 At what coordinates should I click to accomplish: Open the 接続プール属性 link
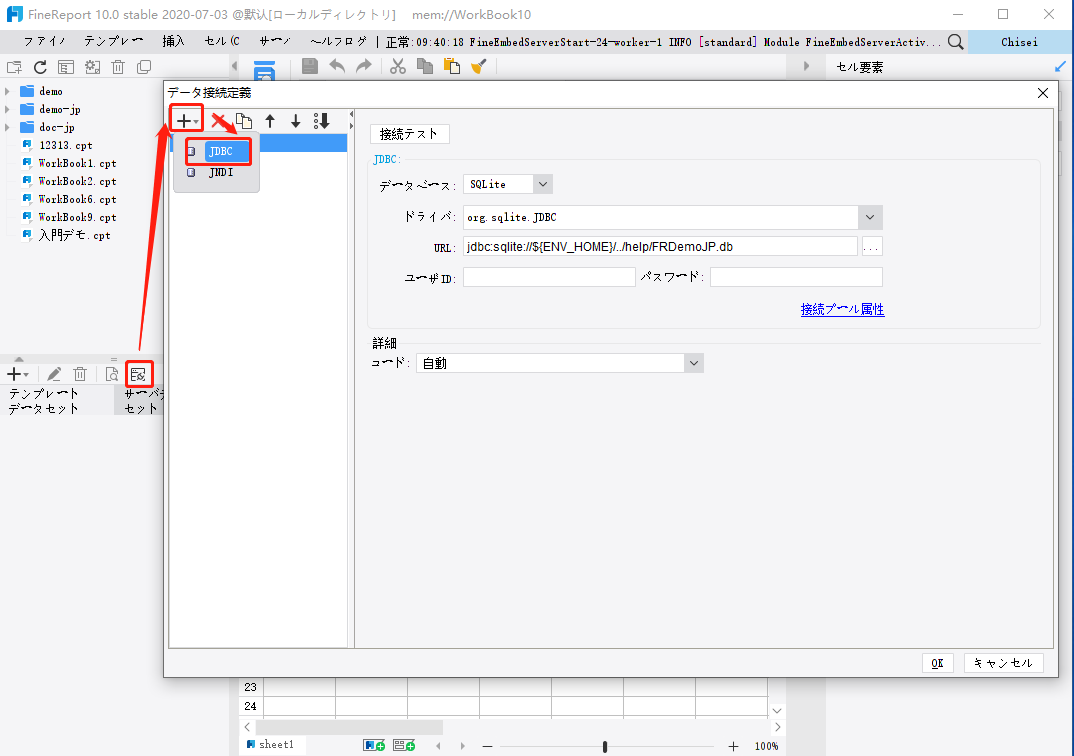842,310
